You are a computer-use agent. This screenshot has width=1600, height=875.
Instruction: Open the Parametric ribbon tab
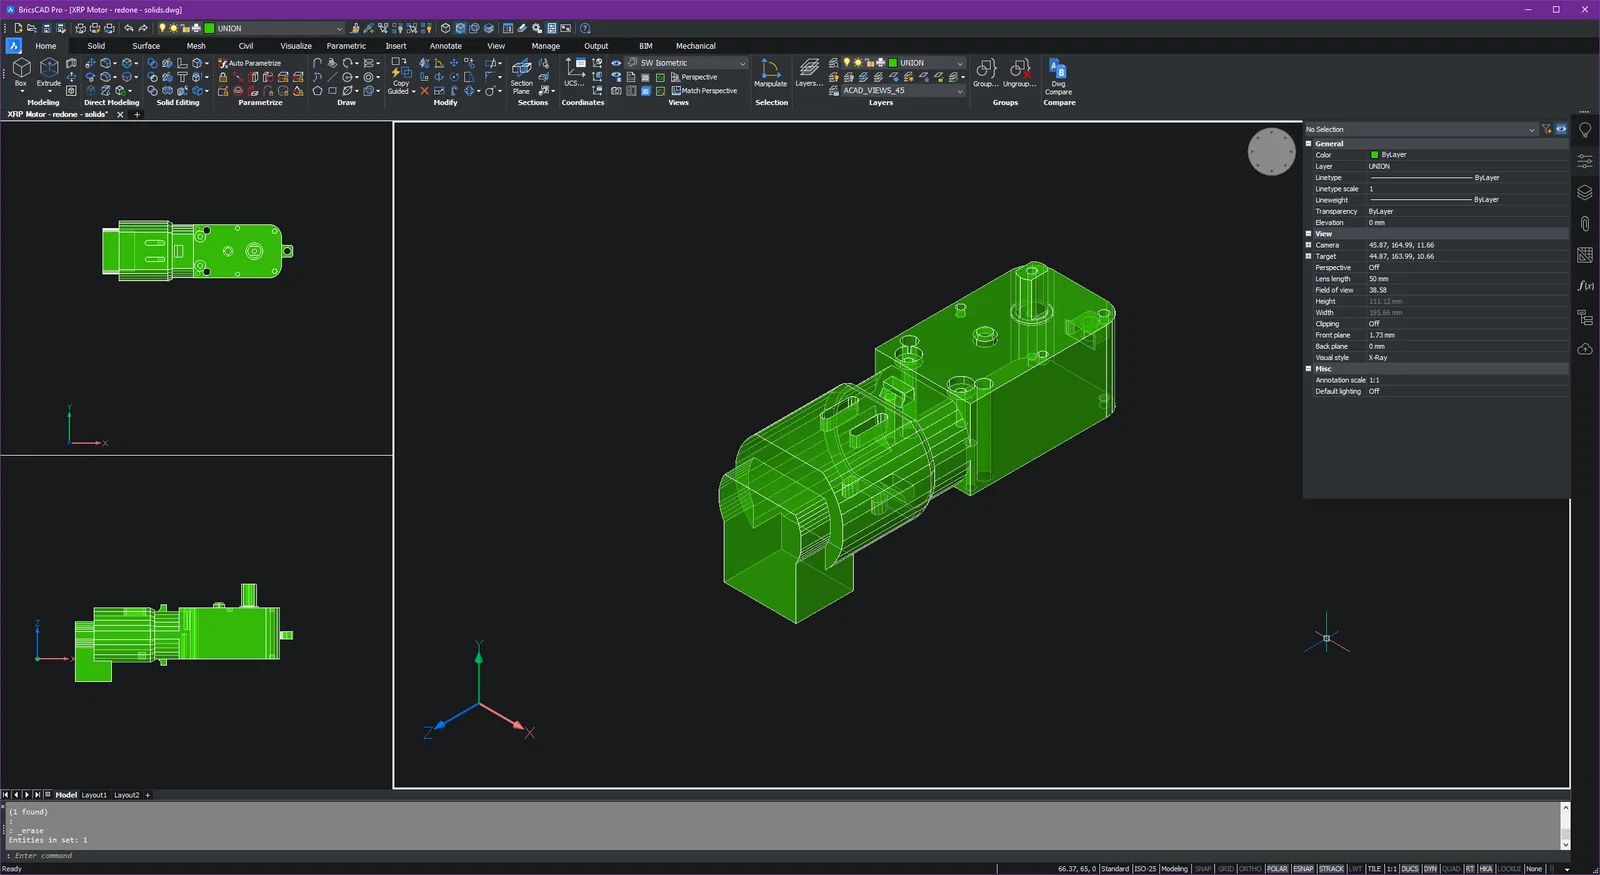click(x=346, y=46)
